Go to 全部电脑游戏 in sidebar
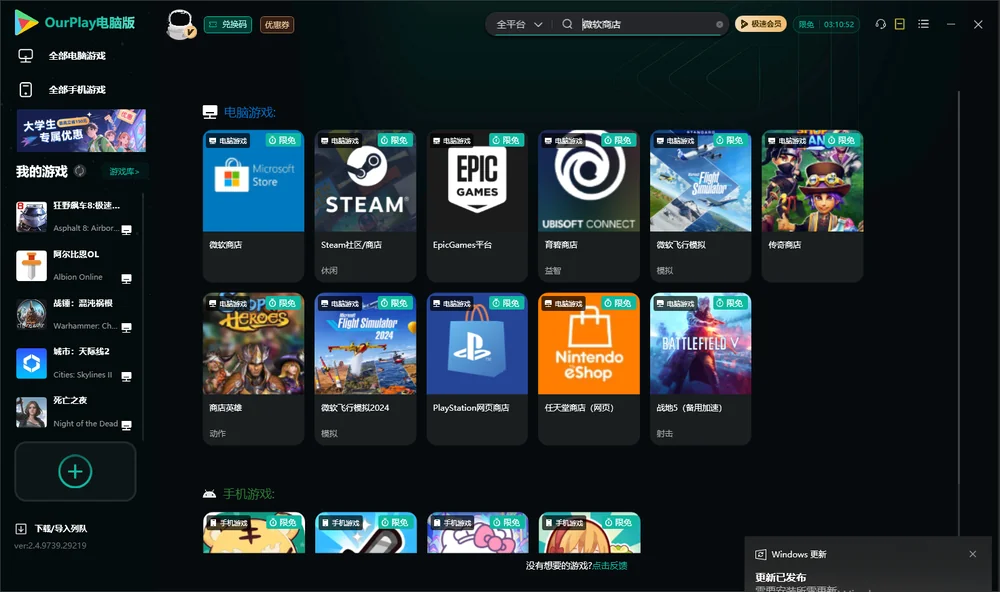This screenshot has height=592, width=1000. tap(62, 56)
